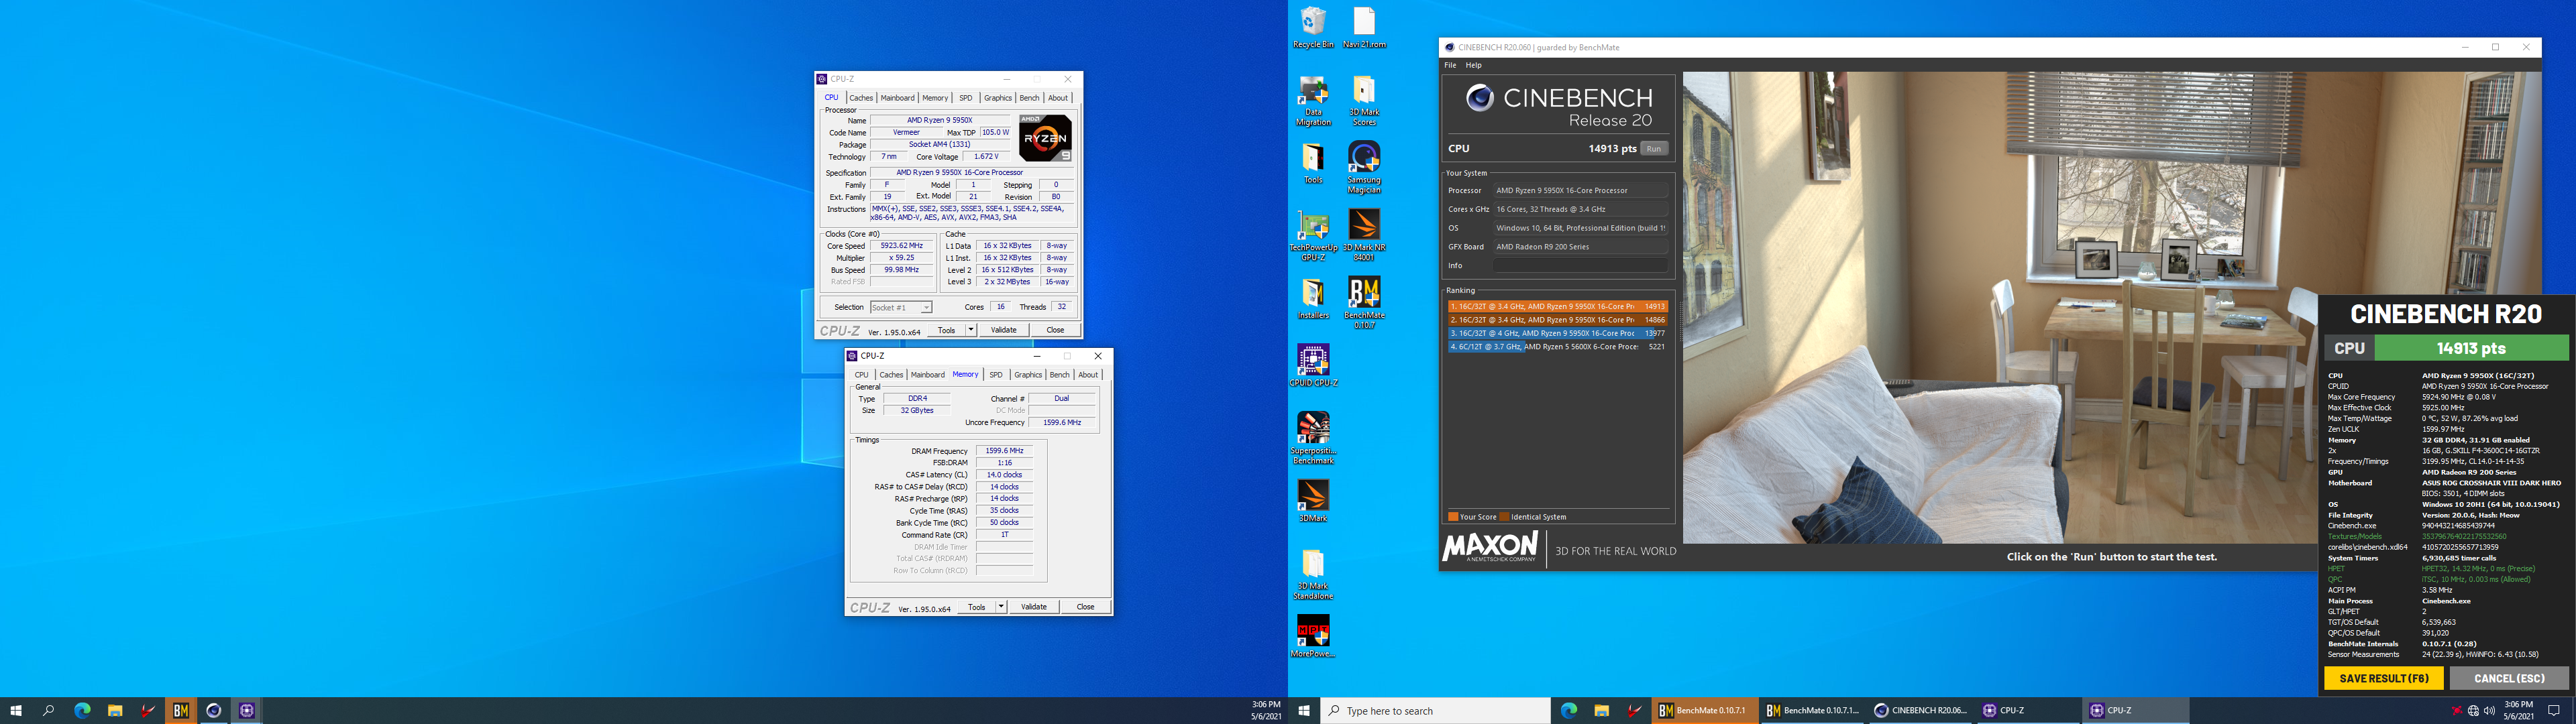The width and height of the screenshot is (2576, 724).
Task: Launch the MorePowerTool desktop shortcut
Action: (1312, 637)
